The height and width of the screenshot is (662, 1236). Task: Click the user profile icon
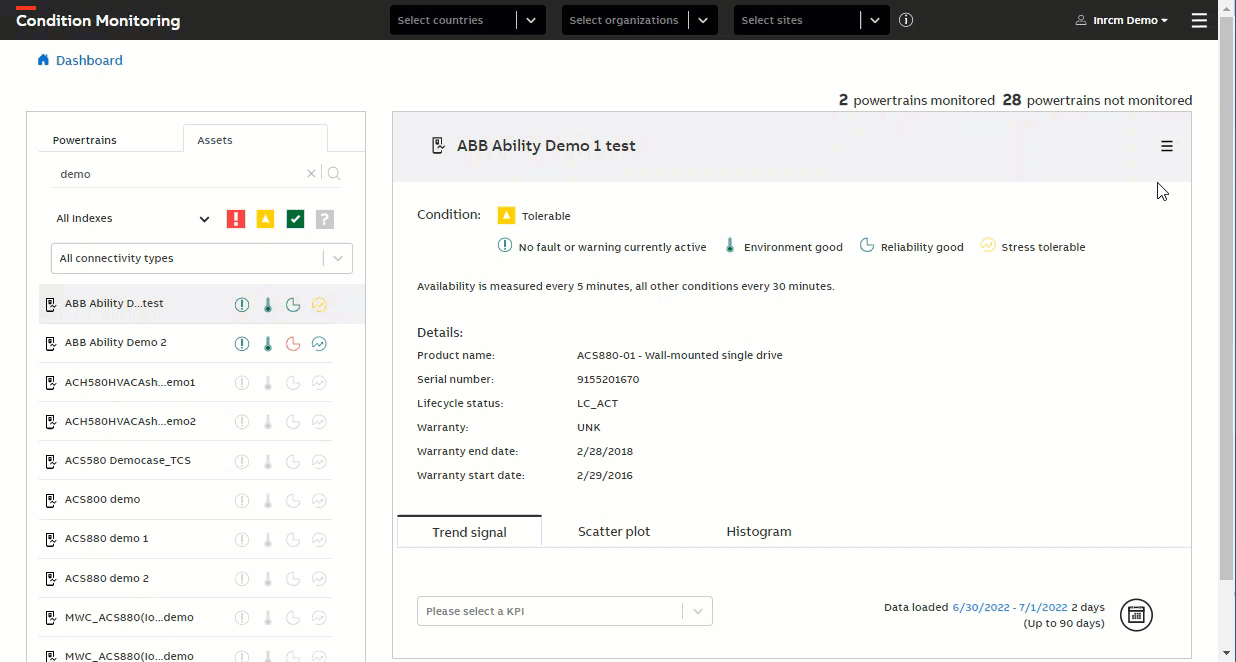[1081, 20]
